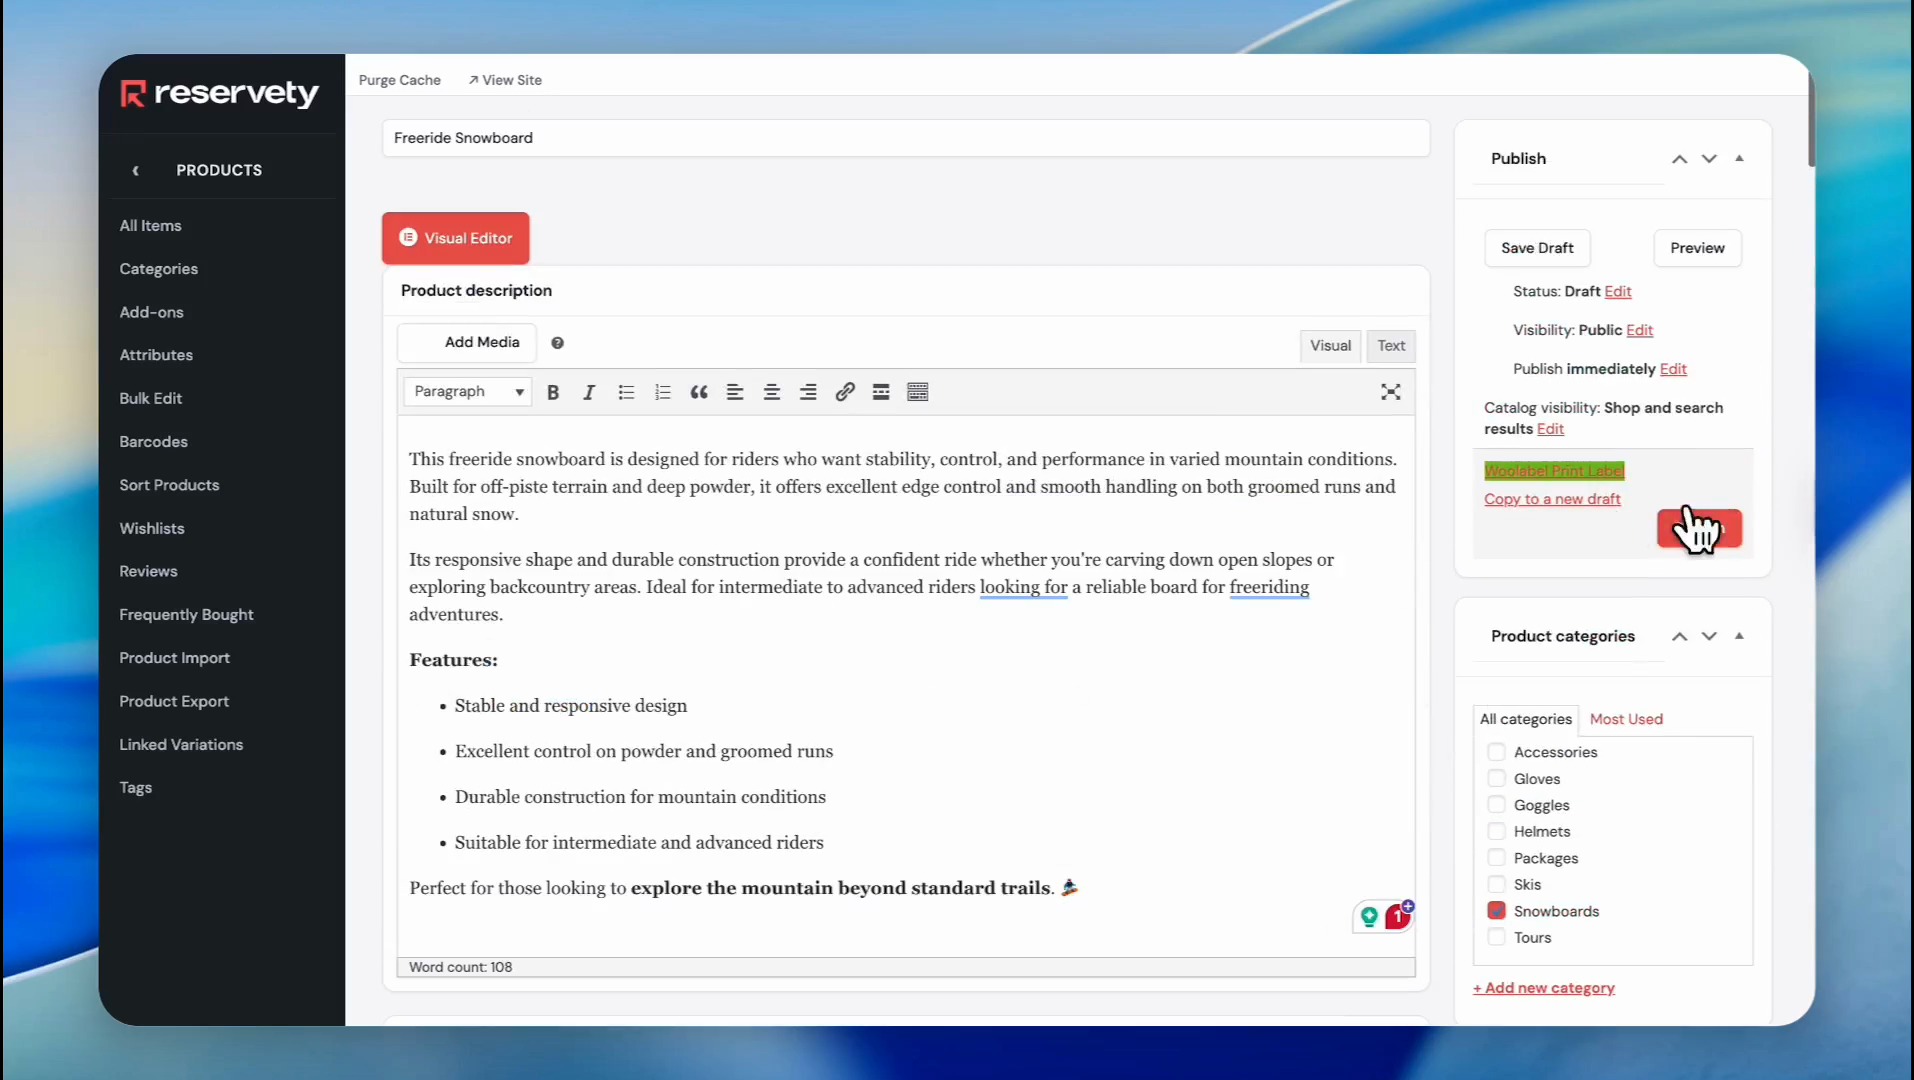The height and width of the screenshot is (1080, 1914).
Task: Apply italic formatting to text
Action: (x=589, y=392)
